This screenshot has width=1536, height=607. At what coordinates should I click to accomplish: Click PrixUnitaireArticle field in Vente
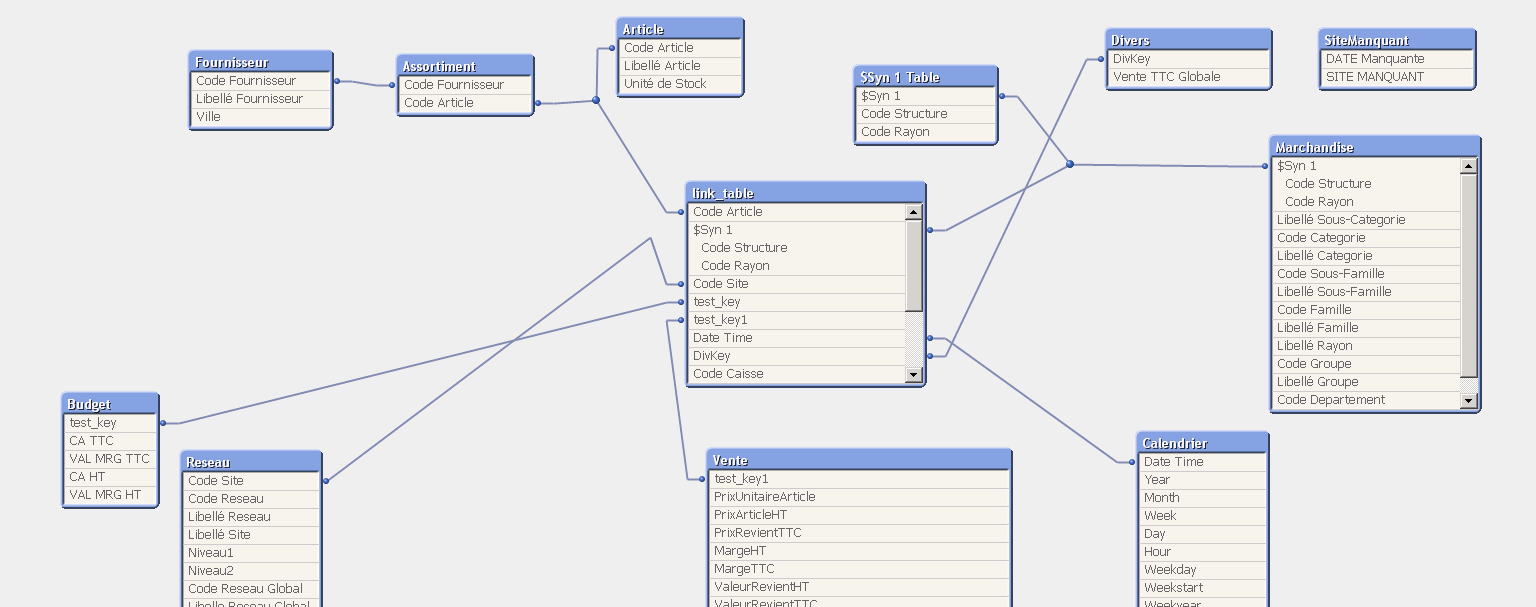coord(859,497)
